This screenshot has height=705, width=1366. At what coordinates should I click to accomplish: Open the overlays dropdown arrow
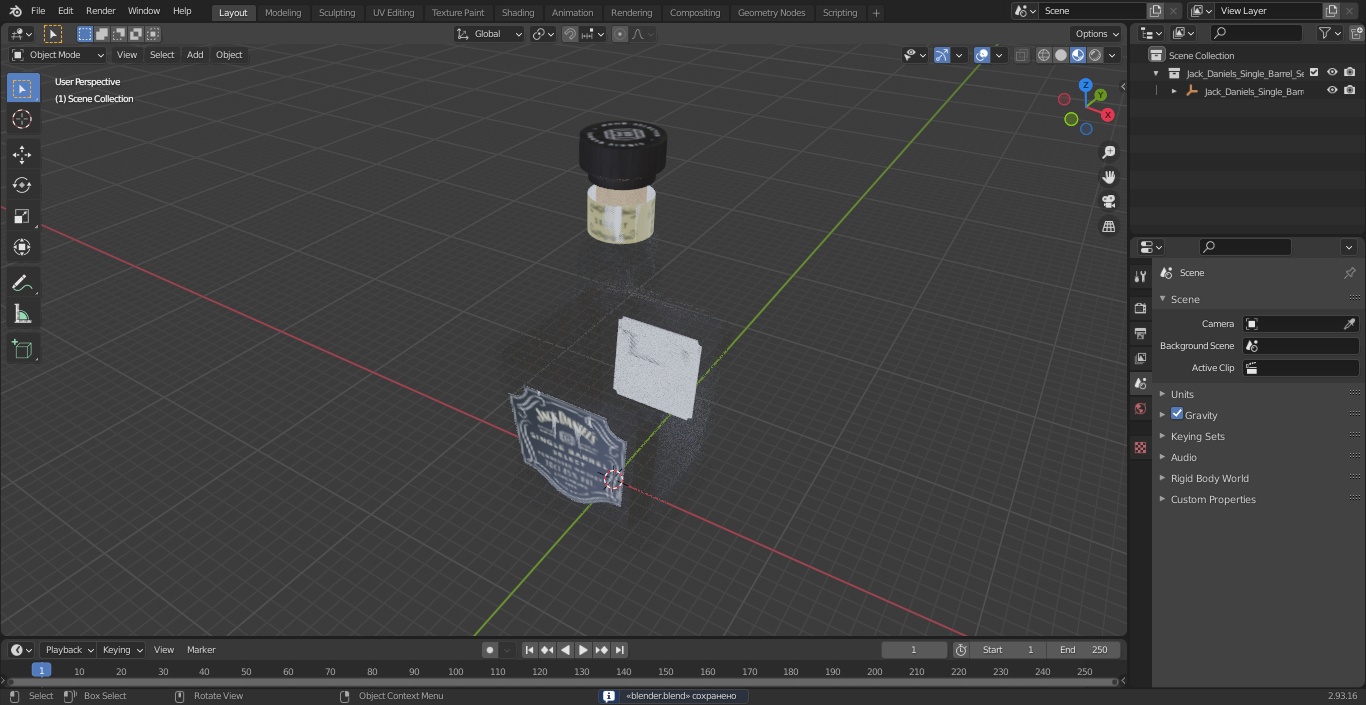(999, 55)
